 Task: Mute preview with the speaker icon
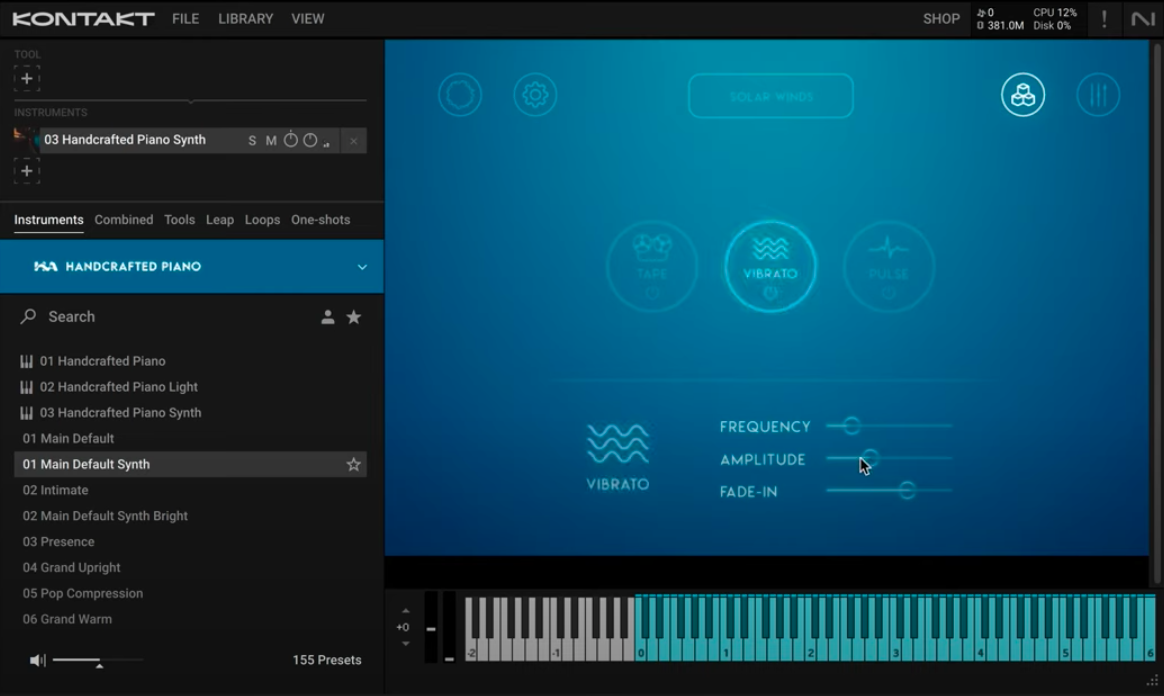tap(37, 660)
